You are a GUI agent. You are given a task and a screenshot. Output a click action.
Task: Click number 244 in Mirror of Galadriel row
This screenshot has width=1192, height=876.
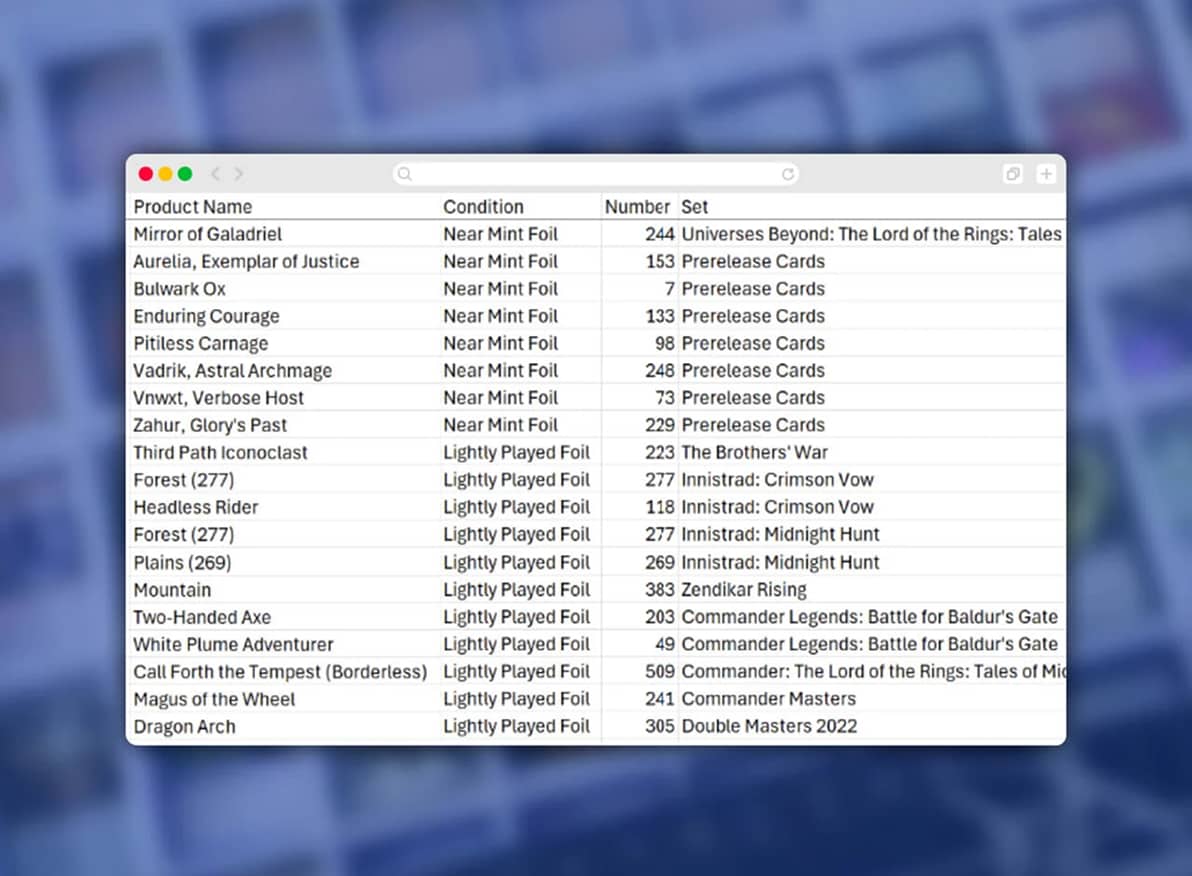point(660,234)
